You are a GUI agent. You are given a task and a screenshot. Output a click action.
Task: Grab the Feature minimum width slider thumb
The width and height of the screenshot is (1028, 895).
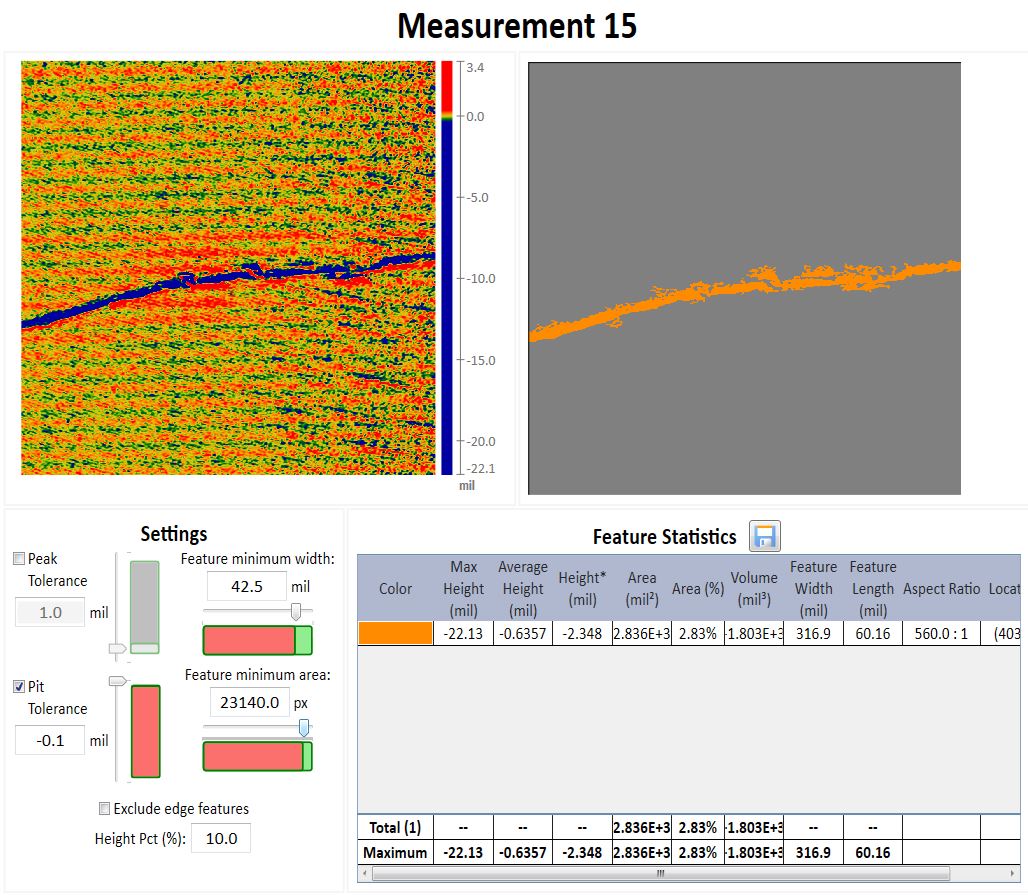coord(296,612)
